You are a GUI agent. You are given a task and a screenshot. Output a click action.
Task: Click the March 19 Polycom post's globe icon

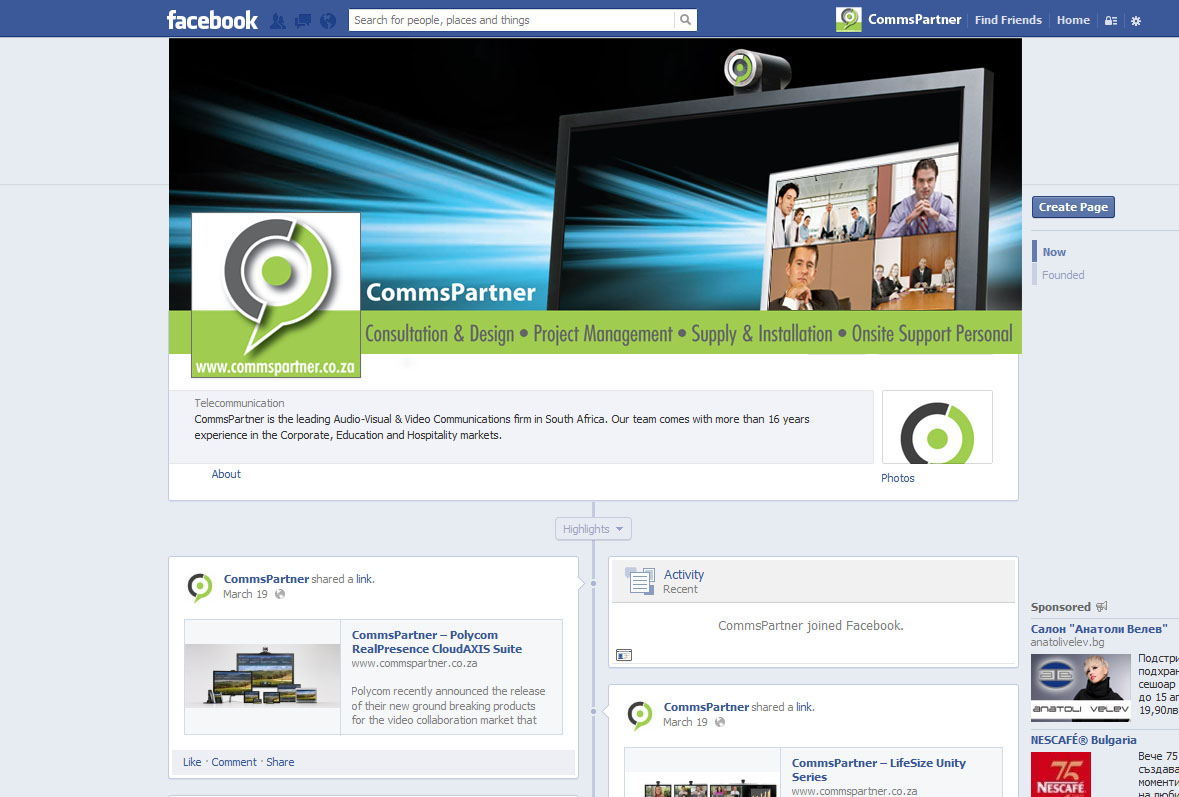tap(280, 594)
